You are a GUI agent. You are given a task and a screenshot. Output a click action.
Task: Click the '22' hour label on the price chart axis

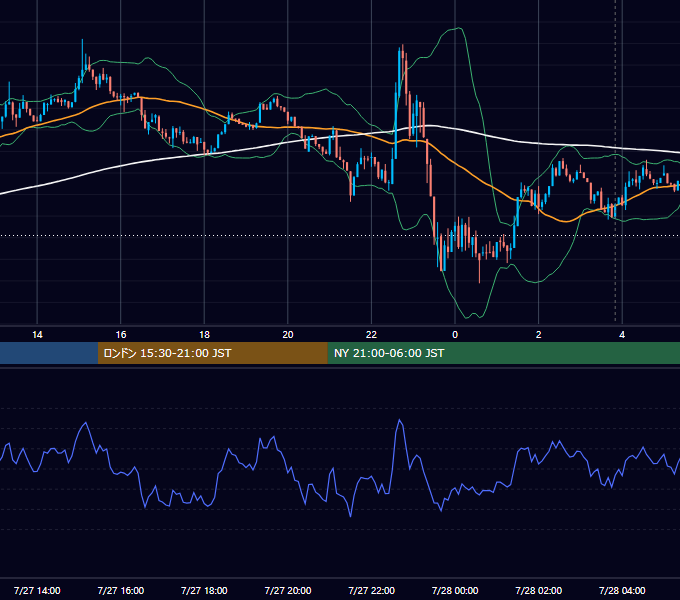coord(371,335)
